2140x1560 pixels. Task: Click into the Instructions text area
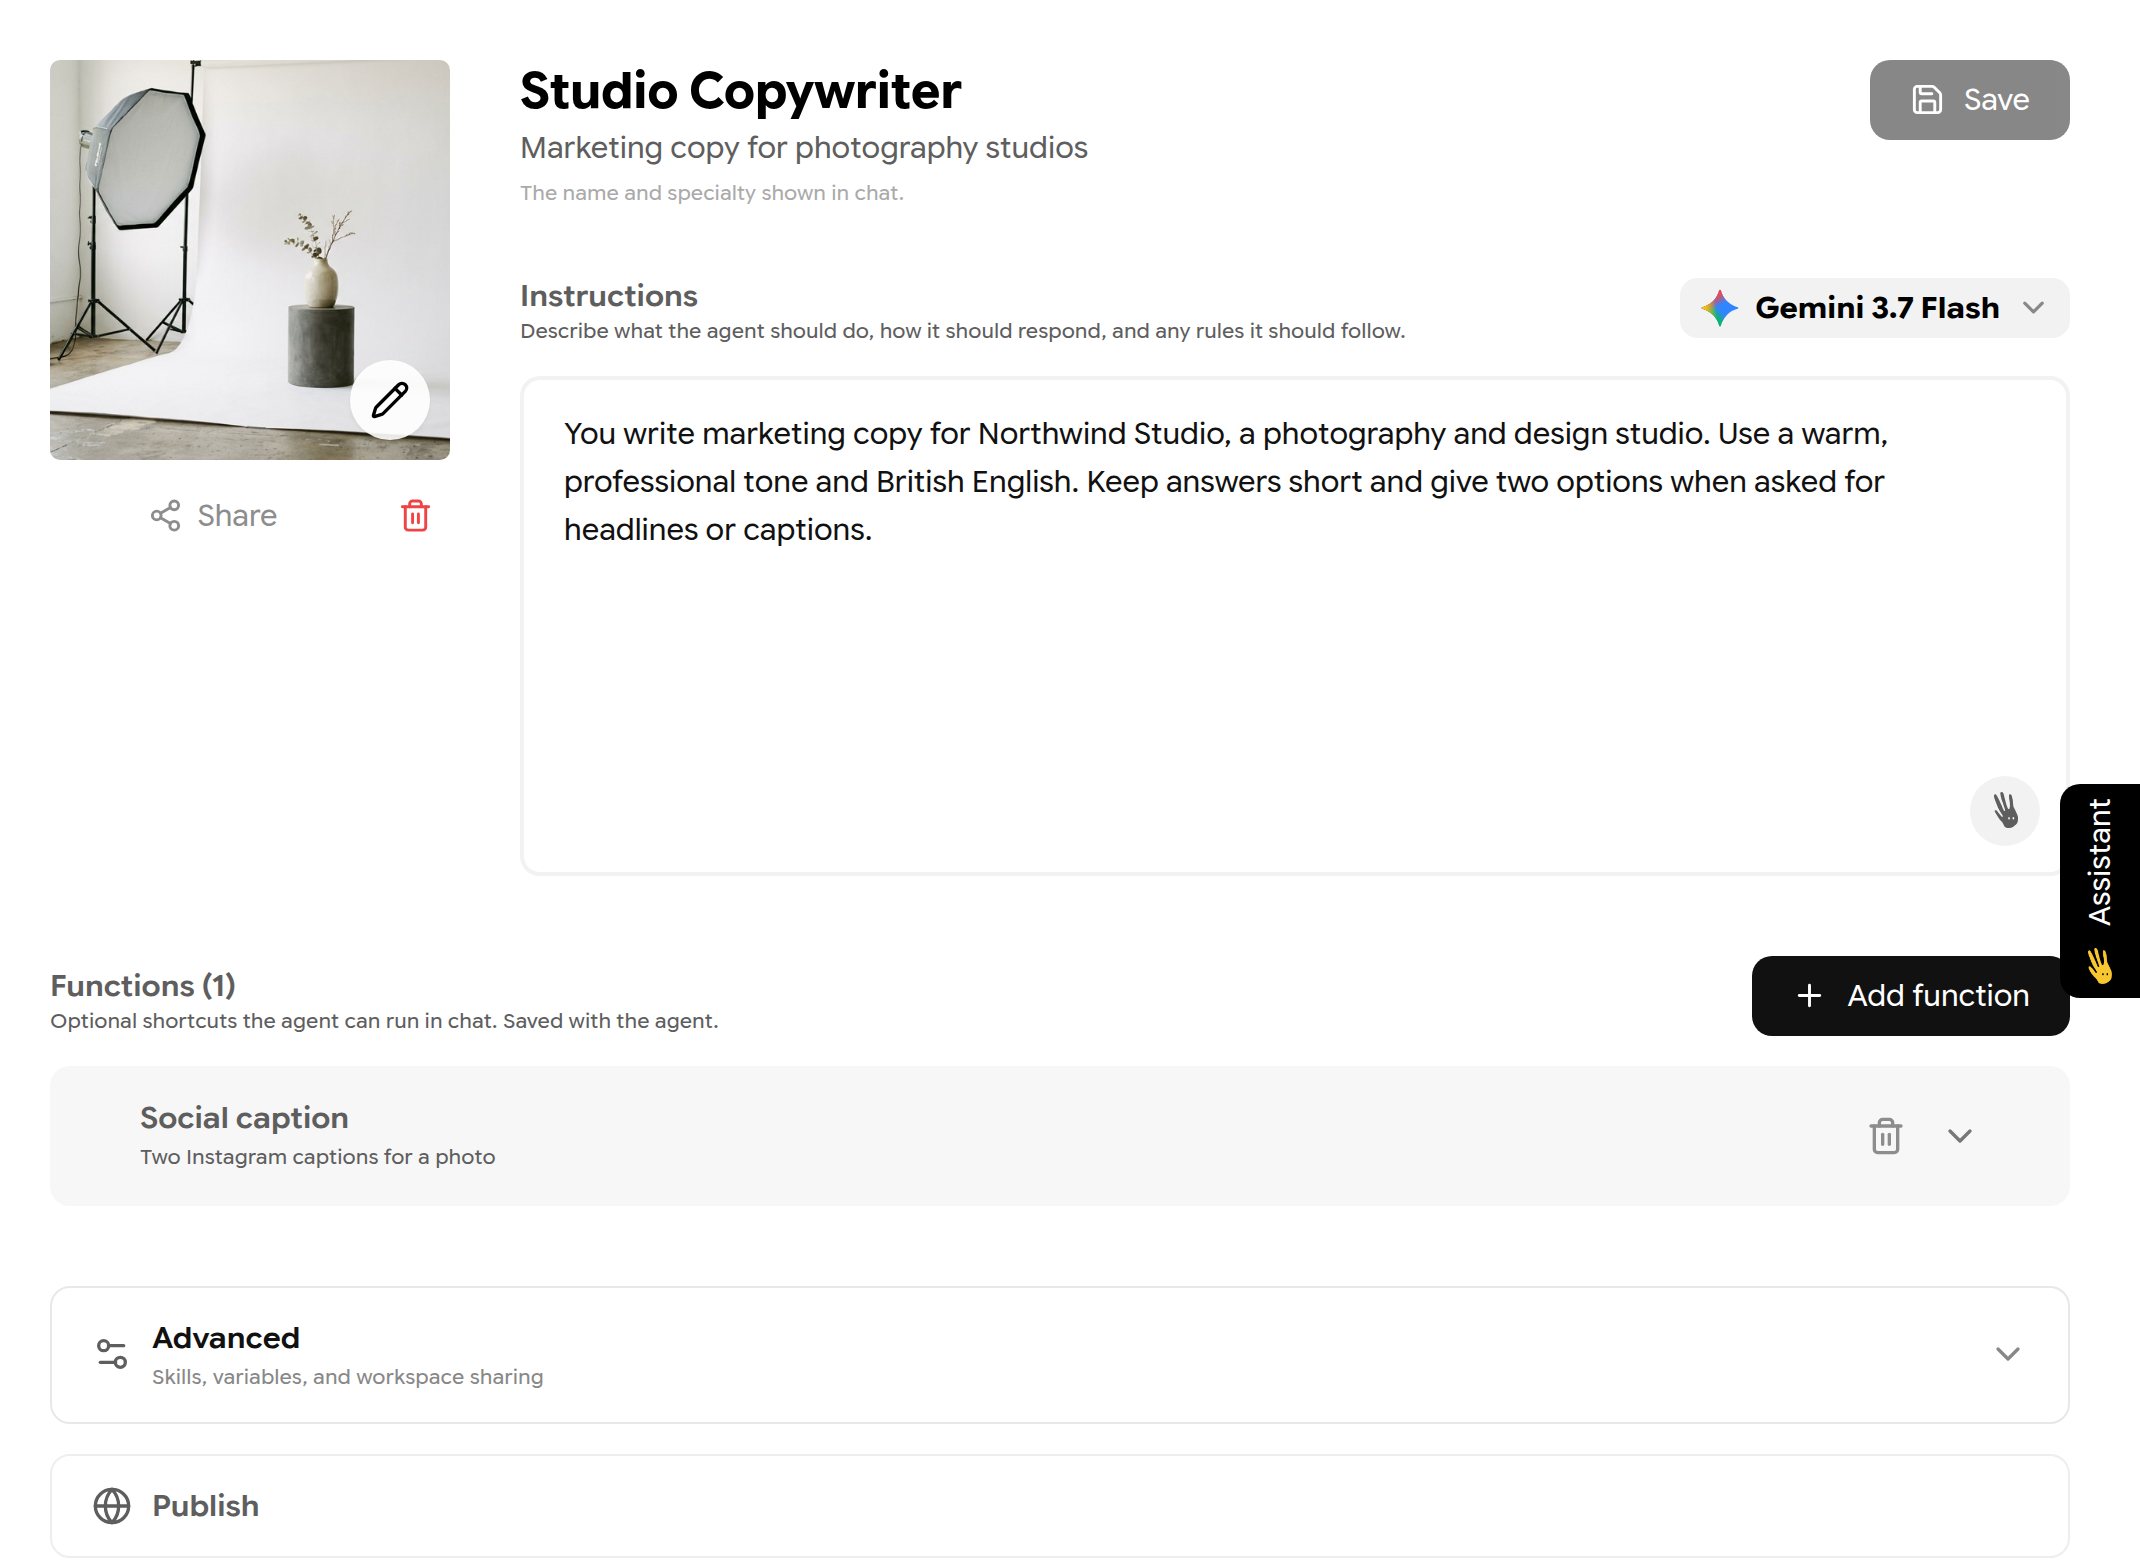click(1294, 626)
